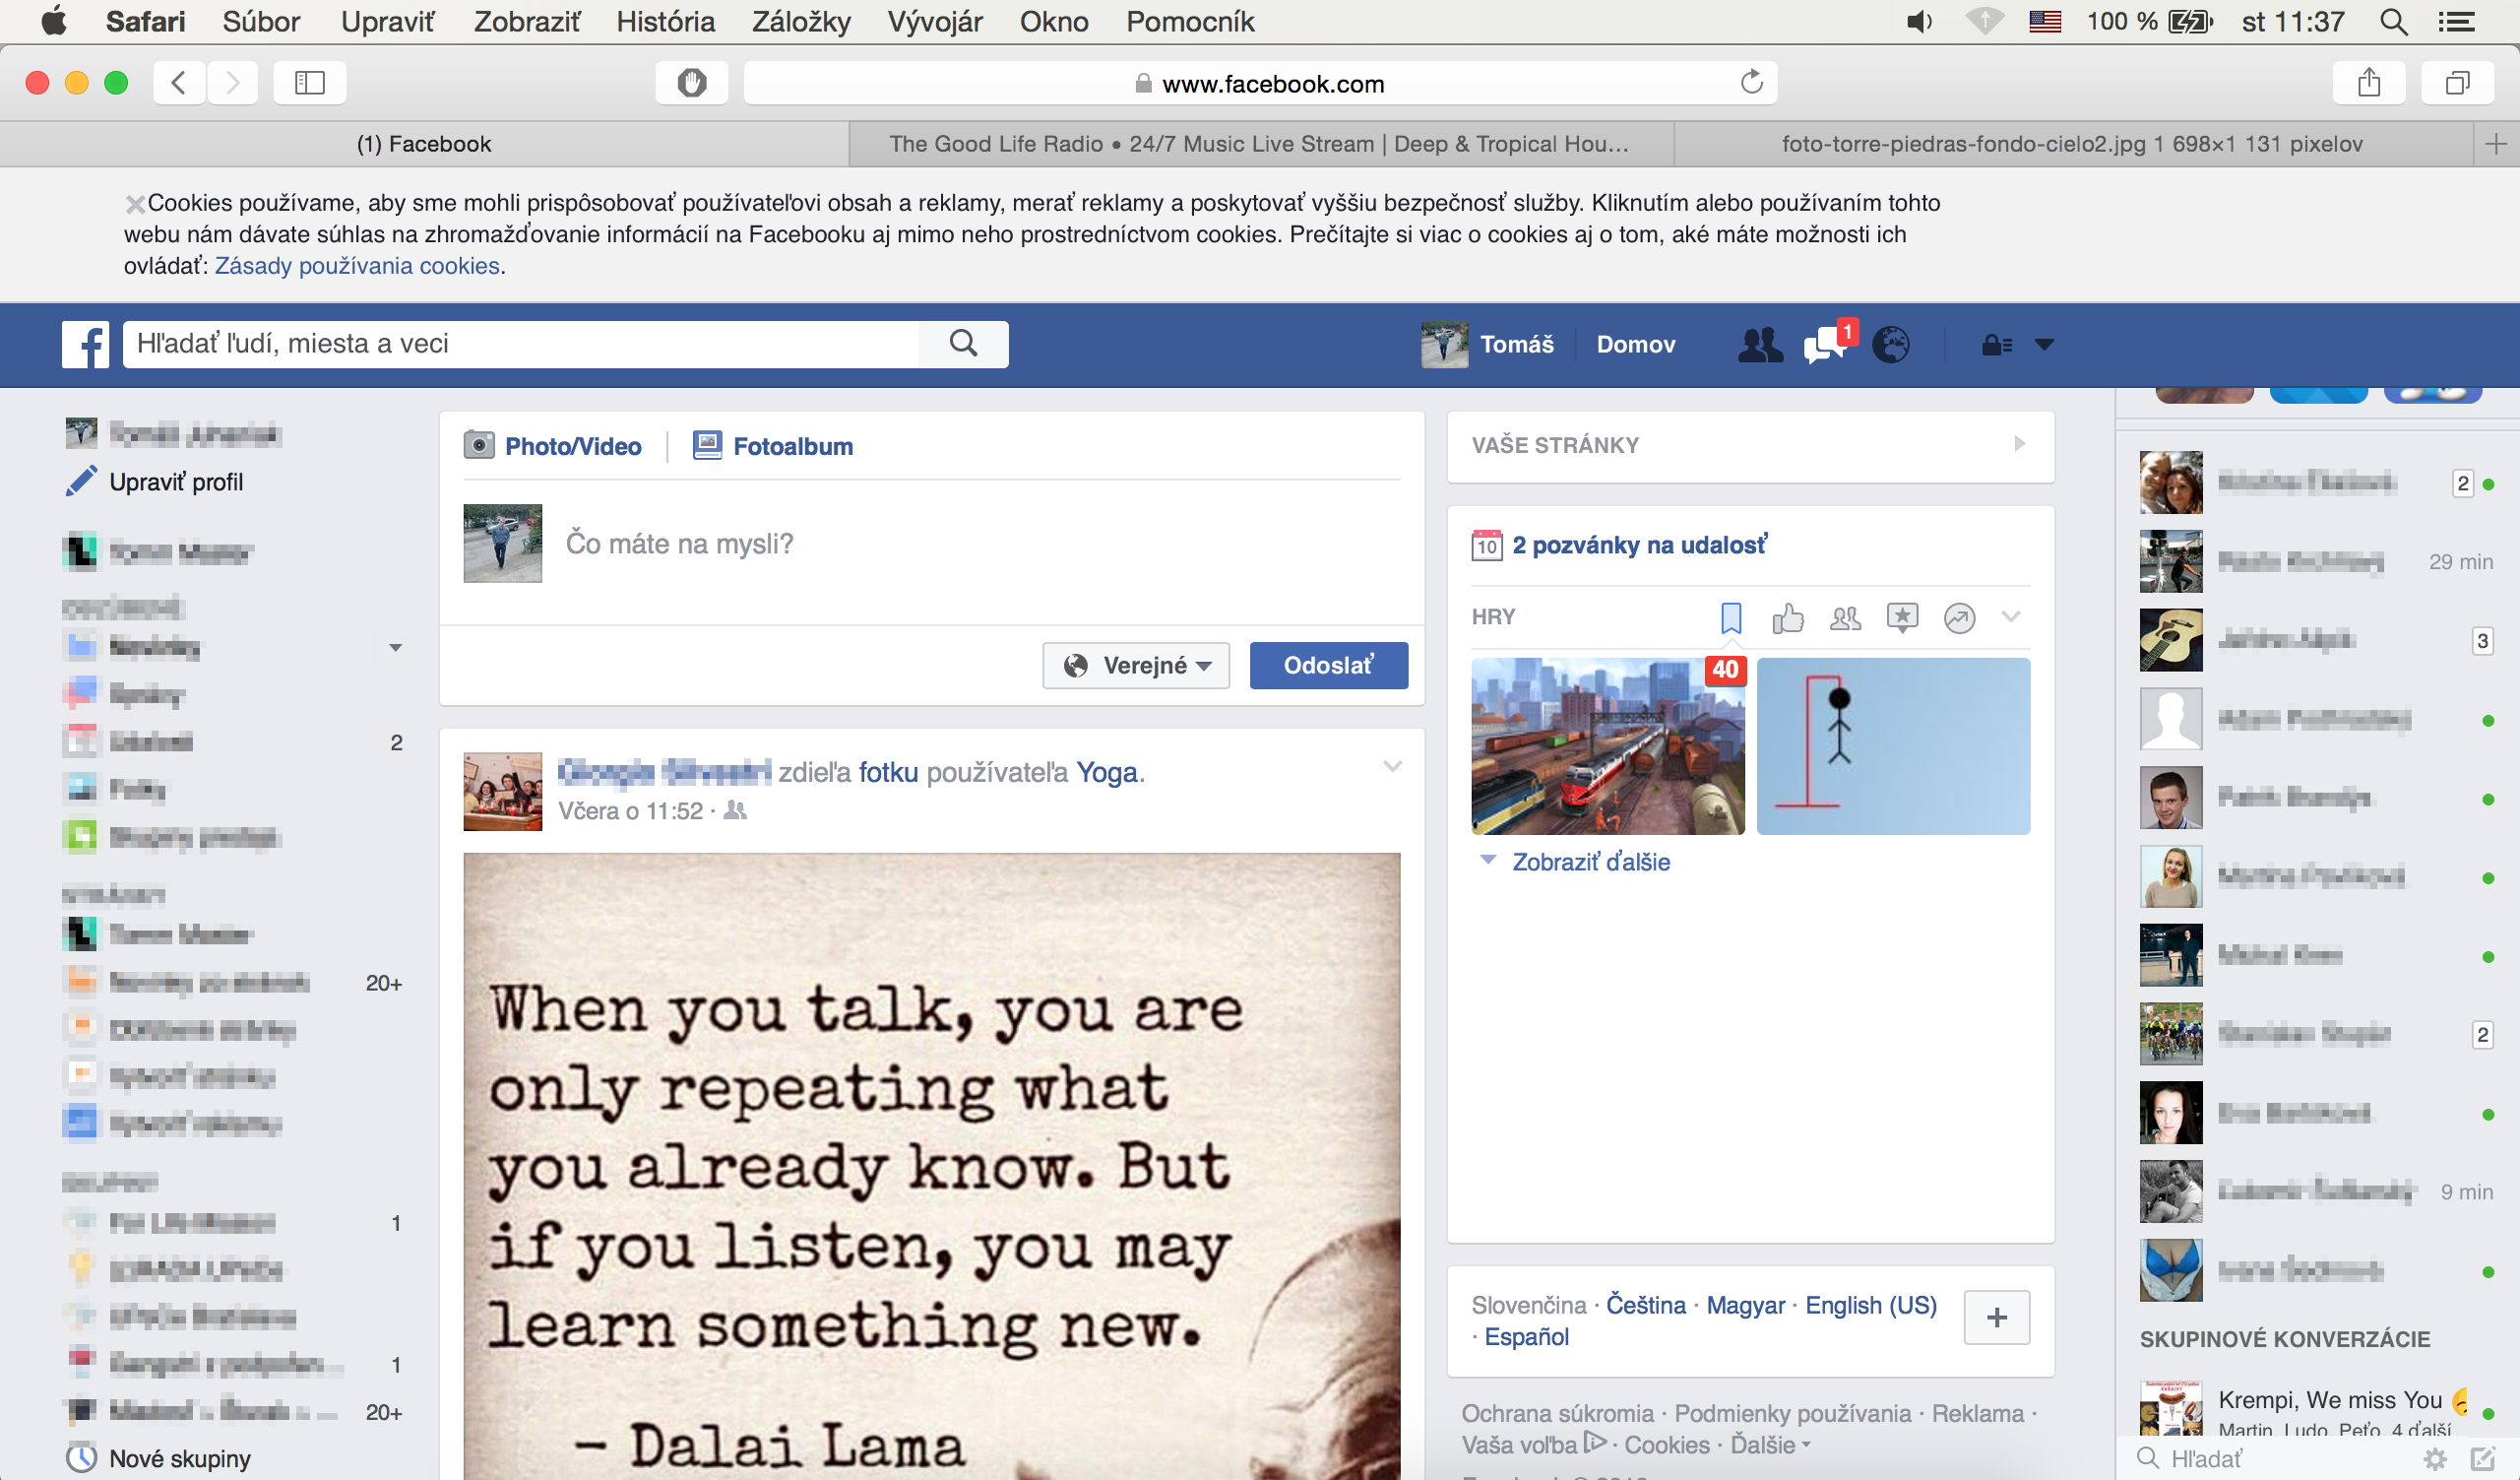Open the account menu dropdown arrow
The image size is (2520, 1480).
point(2045,345)
